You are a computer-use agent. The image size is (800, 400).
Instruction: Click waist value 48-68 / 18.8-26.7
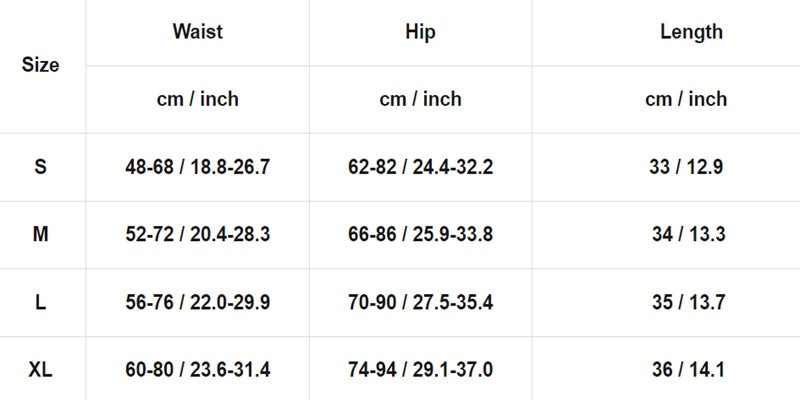coord(197,167)
